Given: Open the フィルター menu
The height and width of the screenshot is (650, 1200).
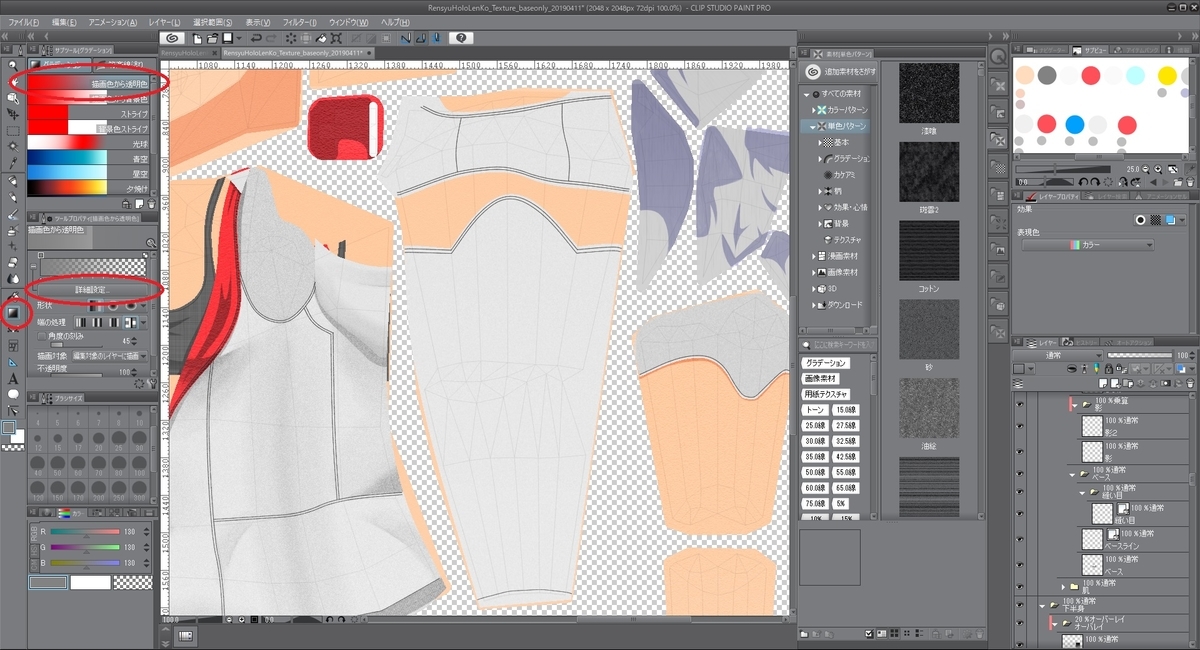Looking at the screenshot, I should 298,22.
